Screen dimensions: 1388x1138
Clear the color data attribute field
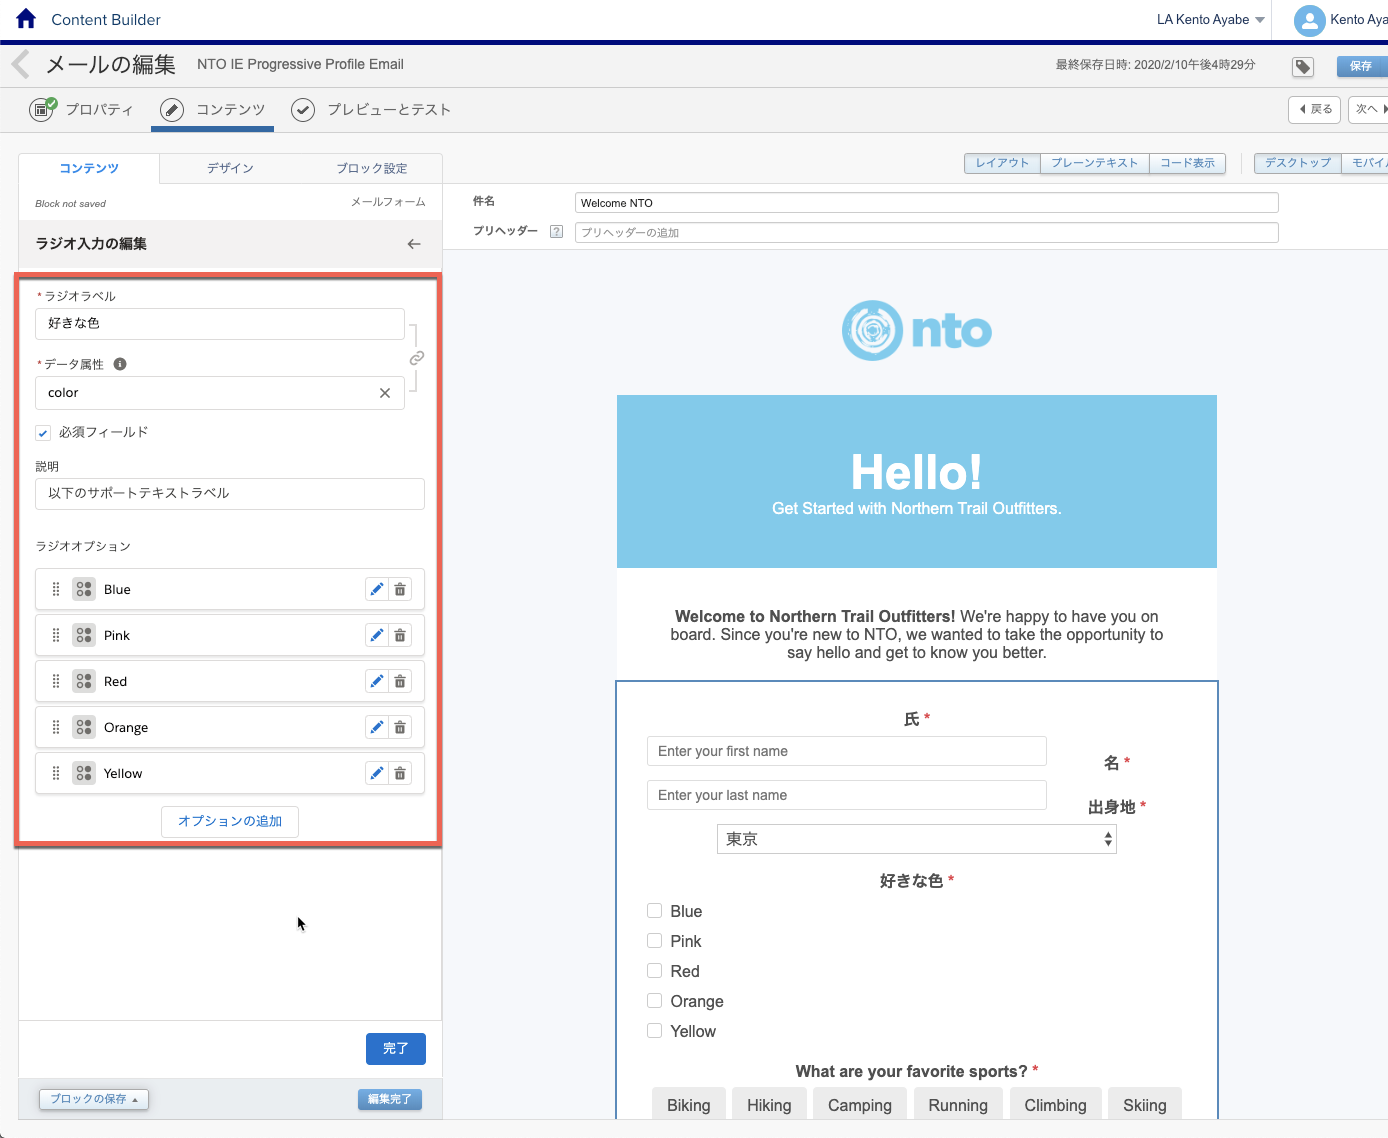tap(385, 393)
